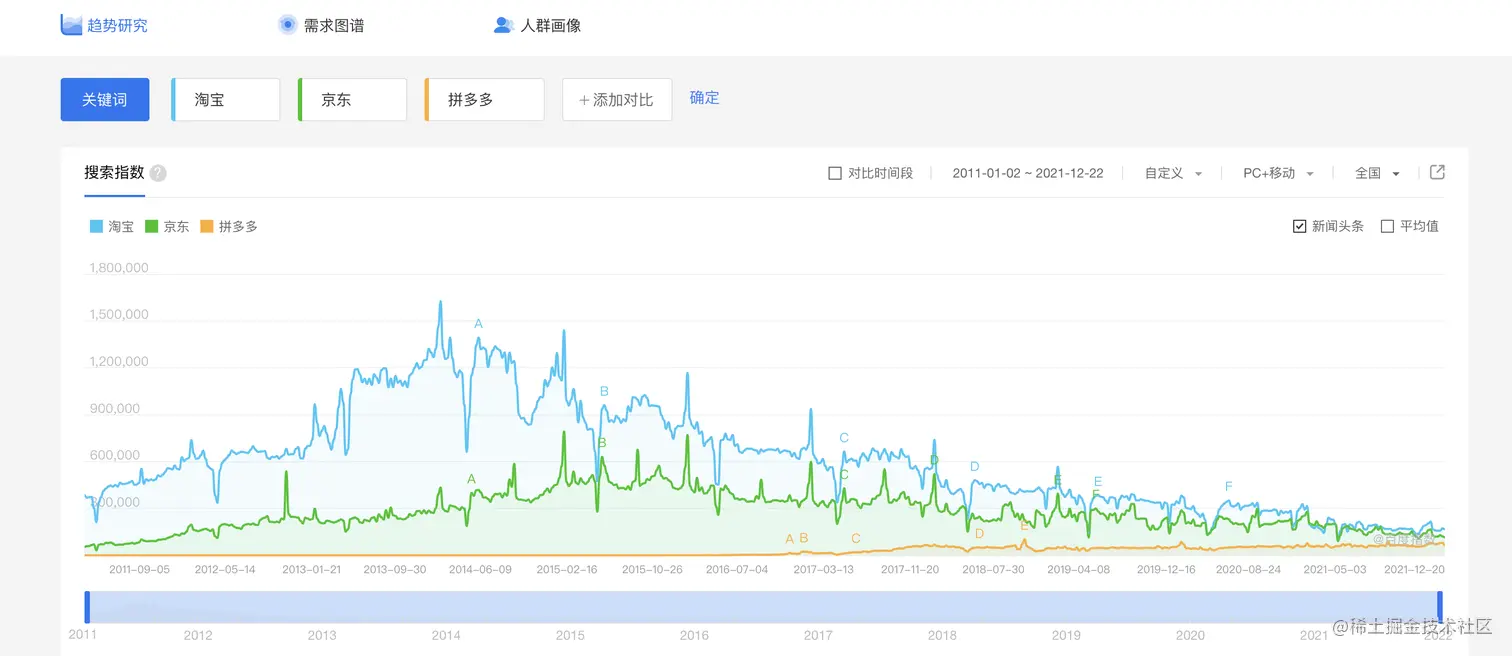
Task: Click the 人群画像 people icon
Action: tap(504, 25)
